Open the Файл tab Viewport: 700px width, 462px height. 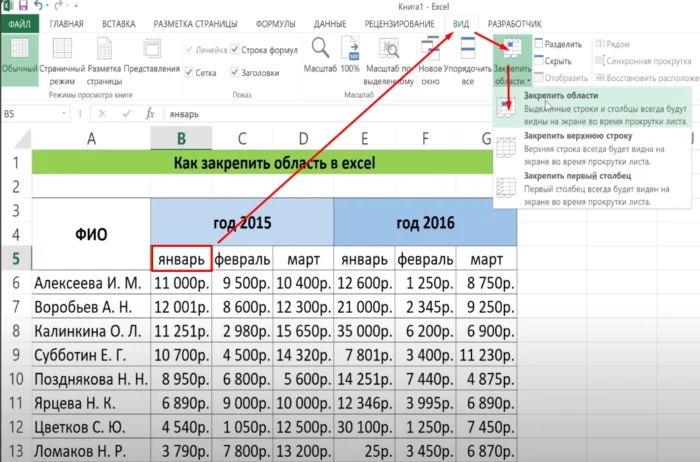18,22
